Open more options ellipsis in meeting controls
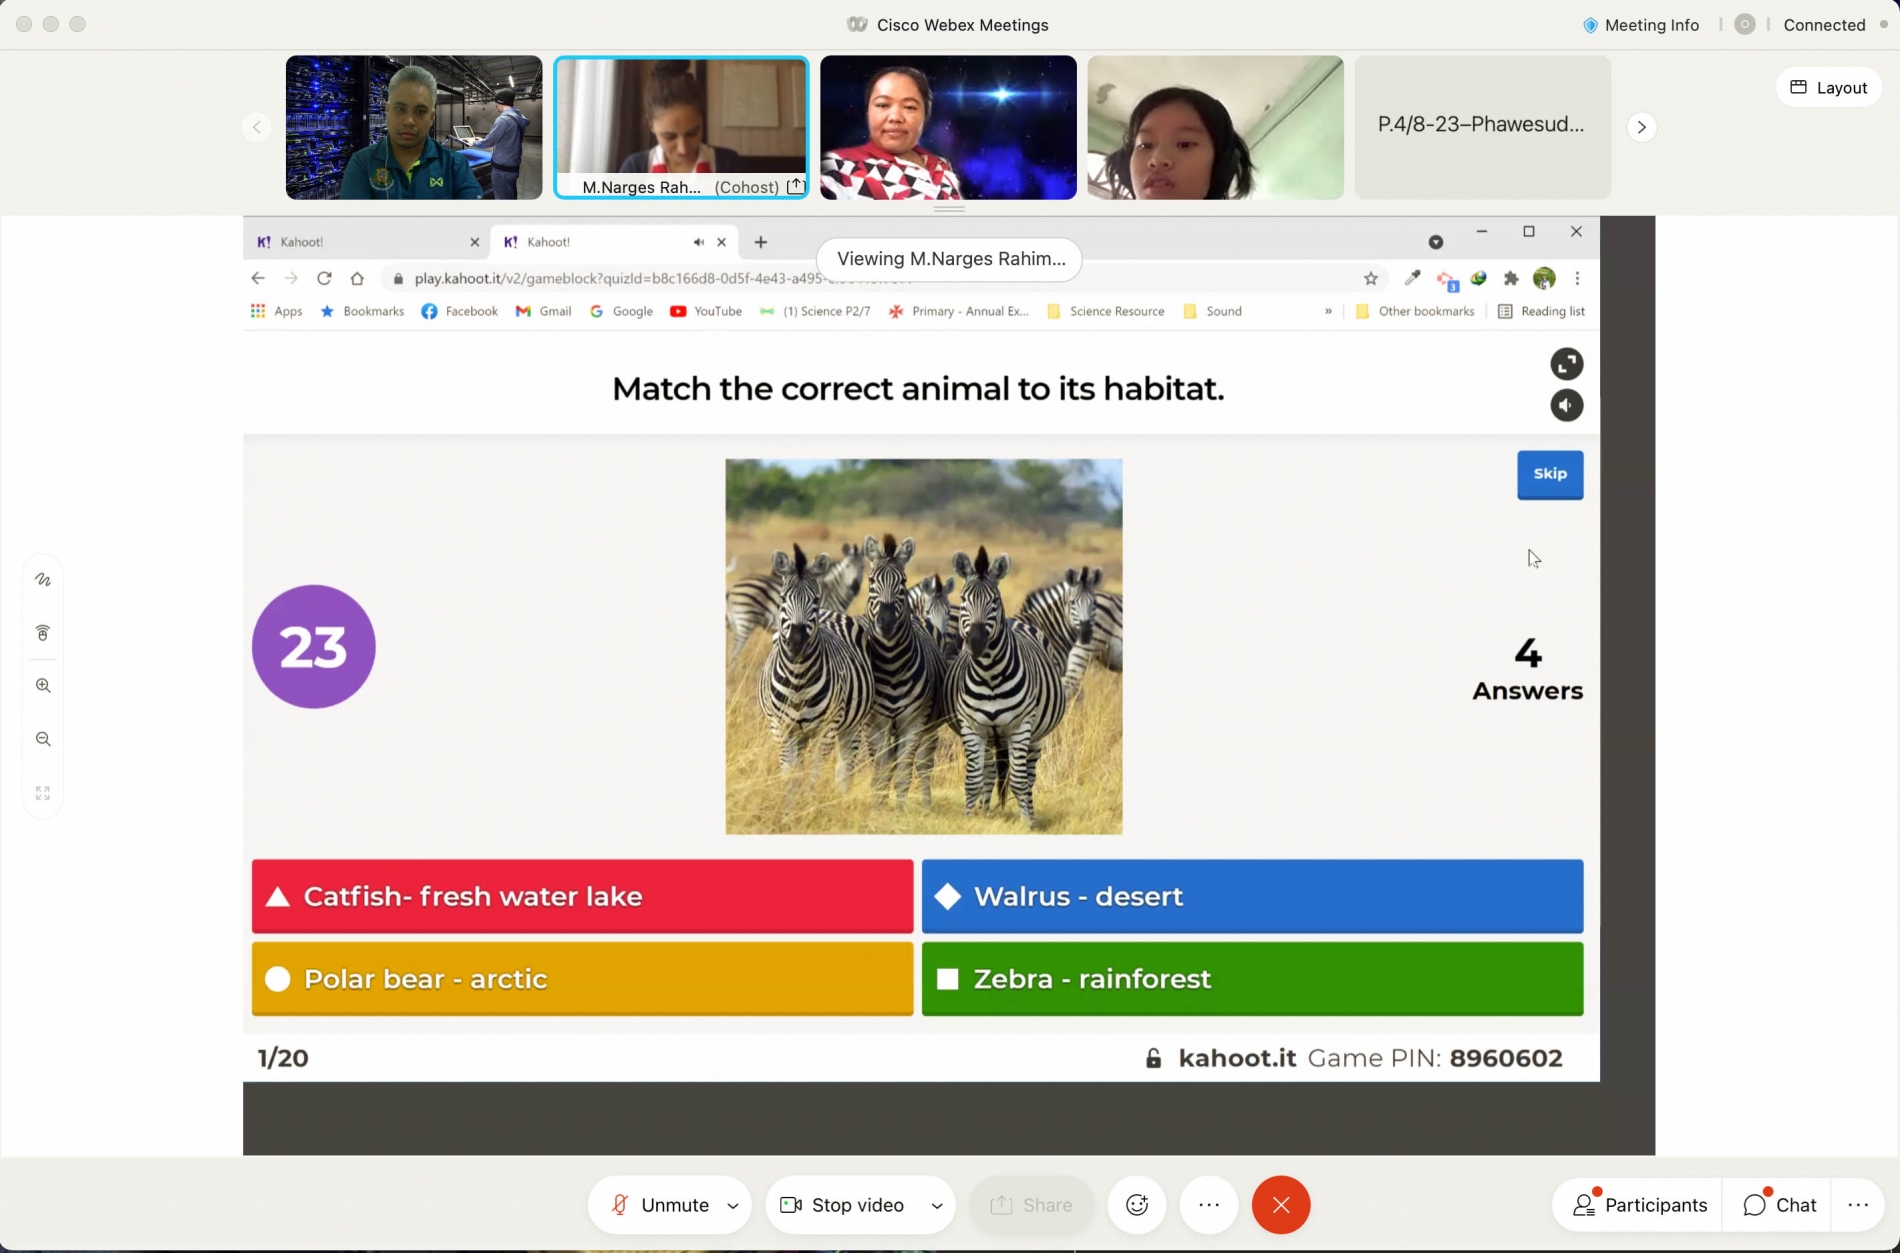1900x1253 pixels. tap(1209, 1205)
